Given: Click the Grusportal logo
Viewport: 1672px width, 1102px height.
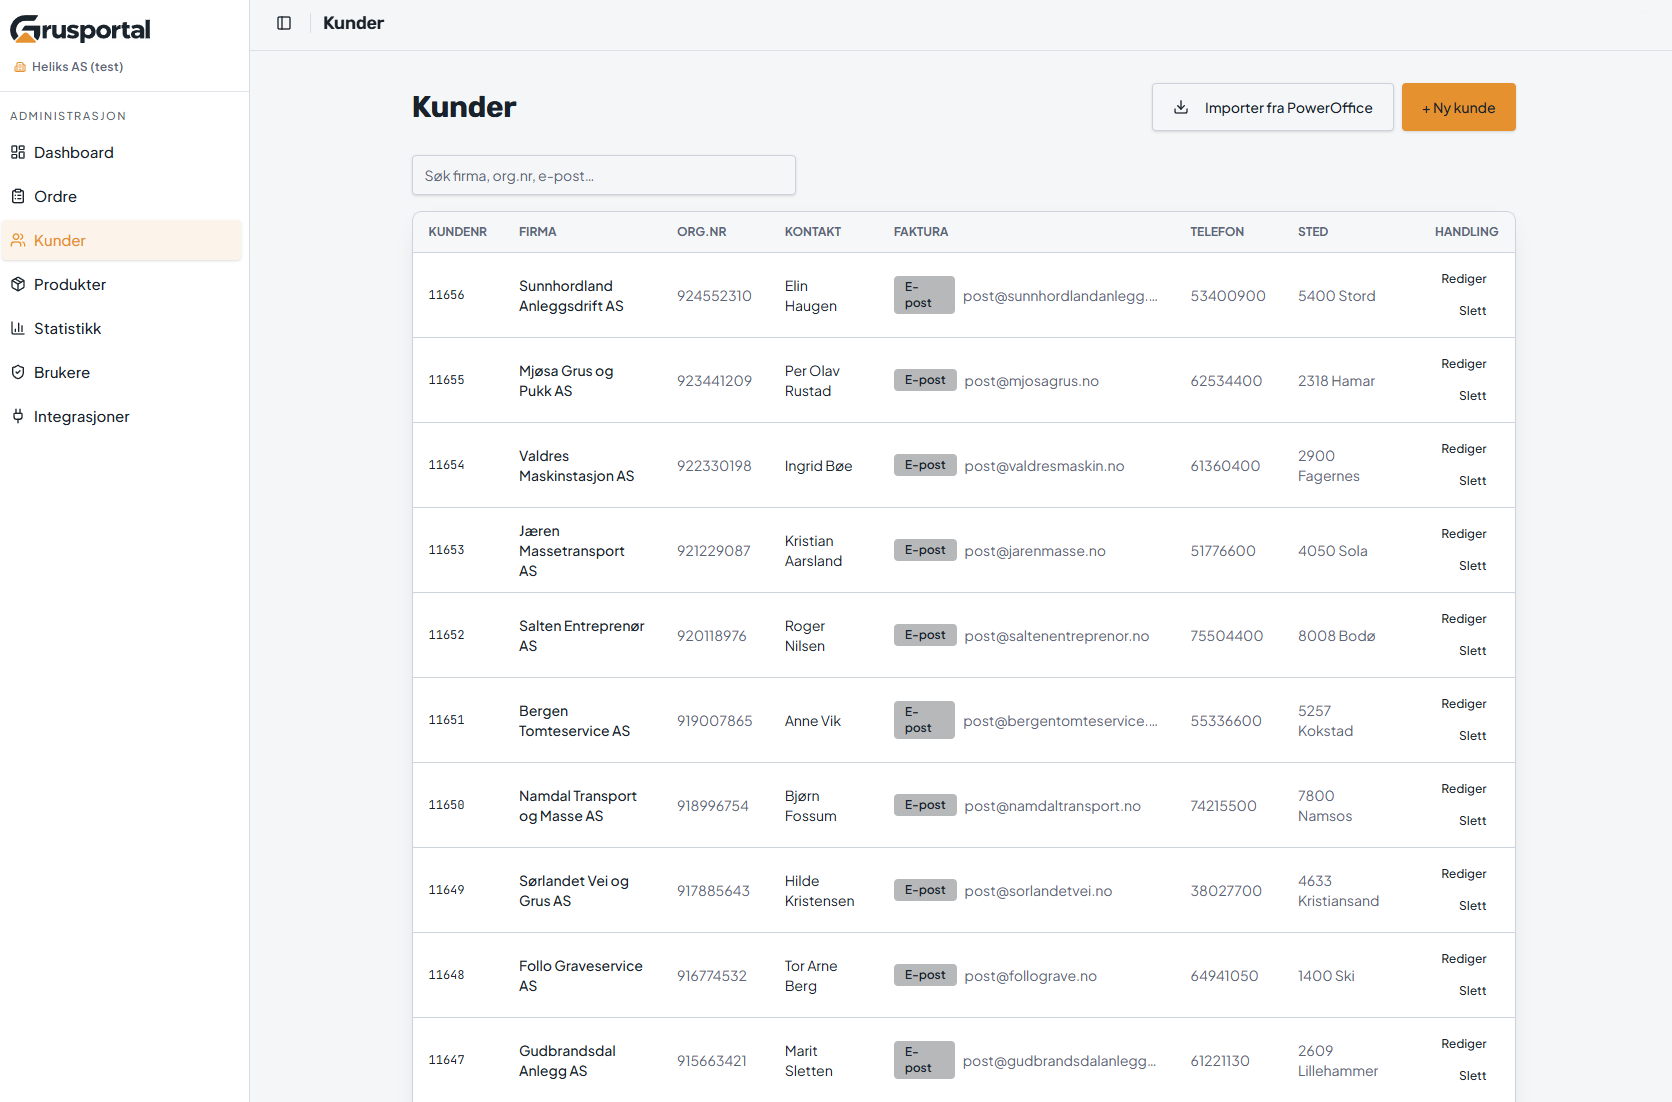Looking at the screenshot, I should point(80,29).
